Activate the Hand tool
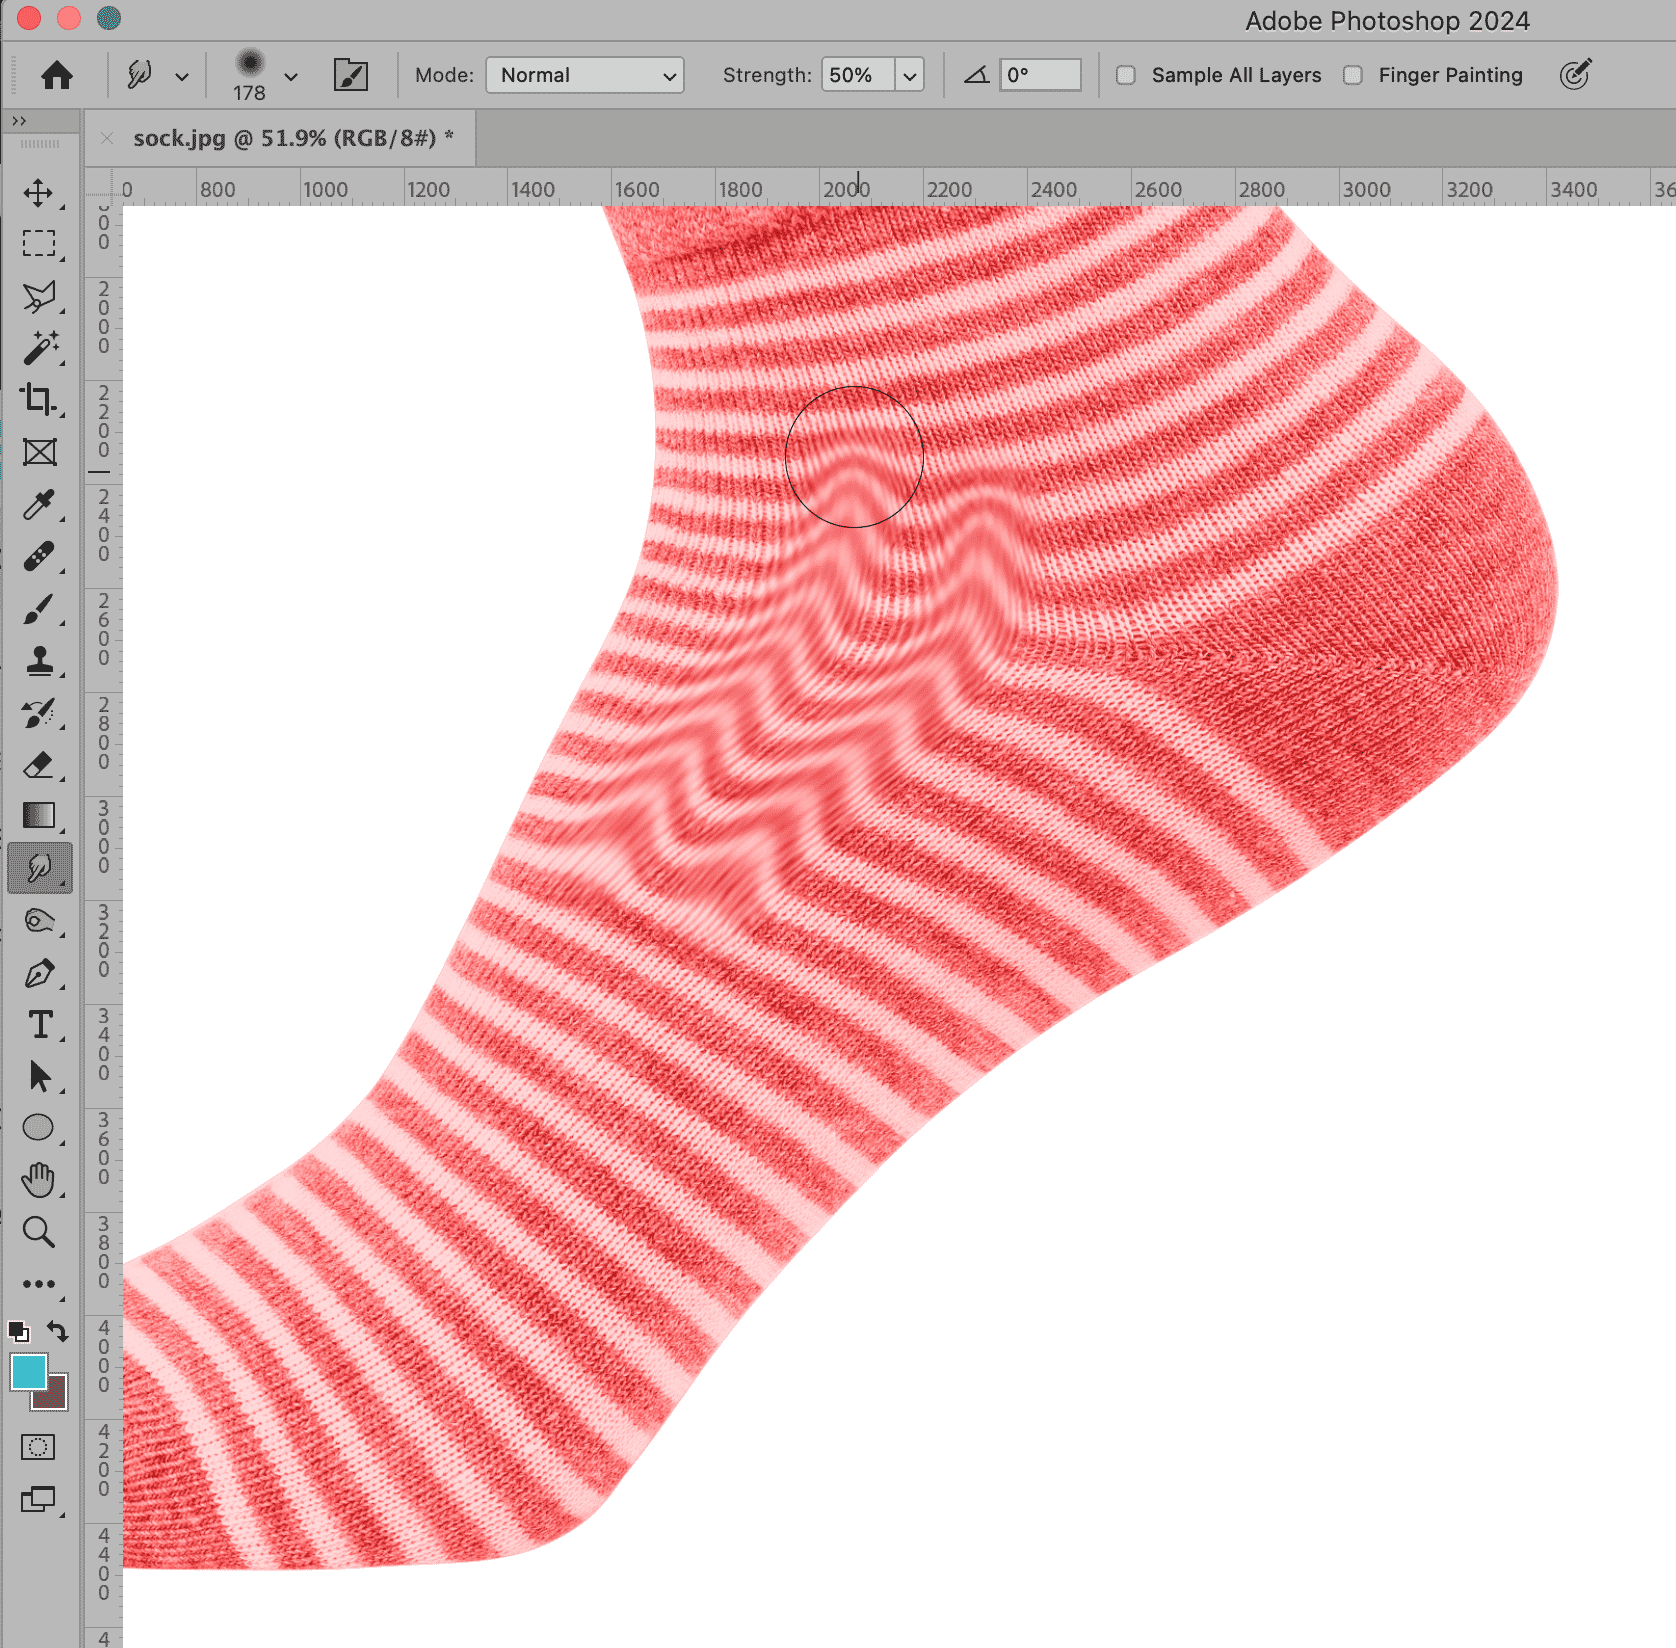This screenshot has width=1676, height=1648. (x=39, y=1180)
